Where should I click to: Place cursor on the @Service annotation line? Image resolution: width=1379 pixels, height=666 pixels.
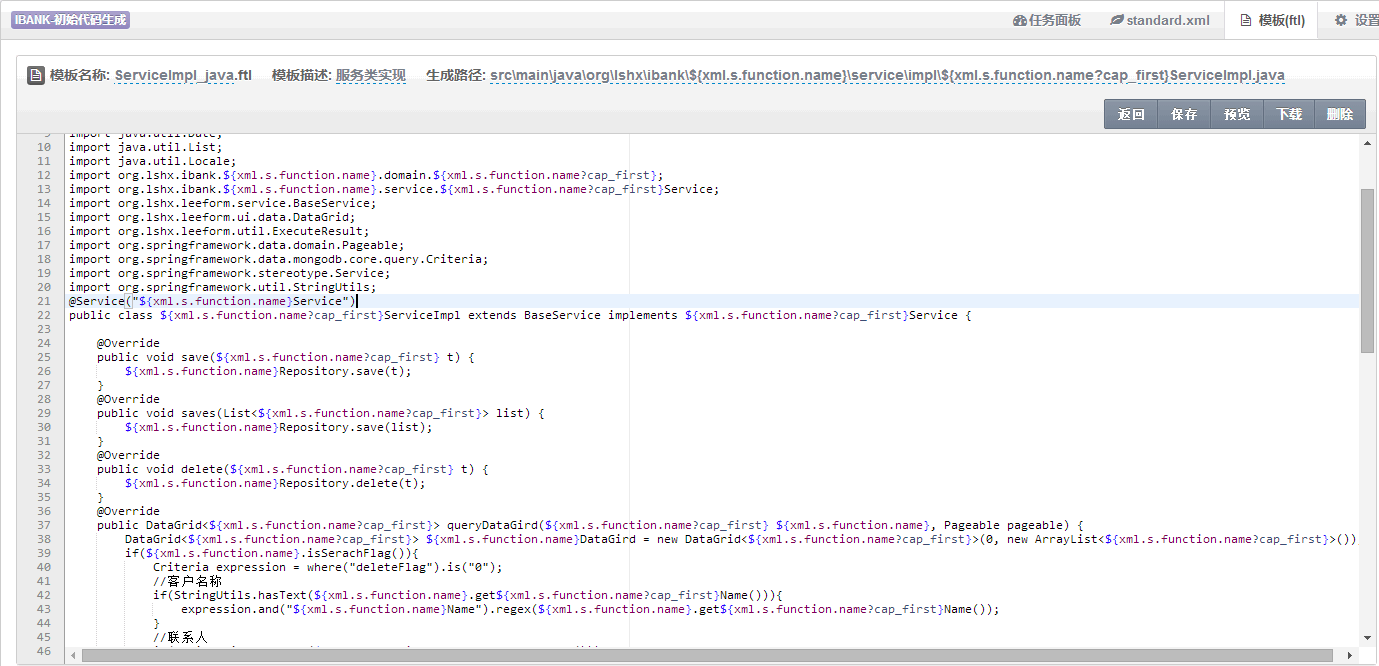point(210,301)
